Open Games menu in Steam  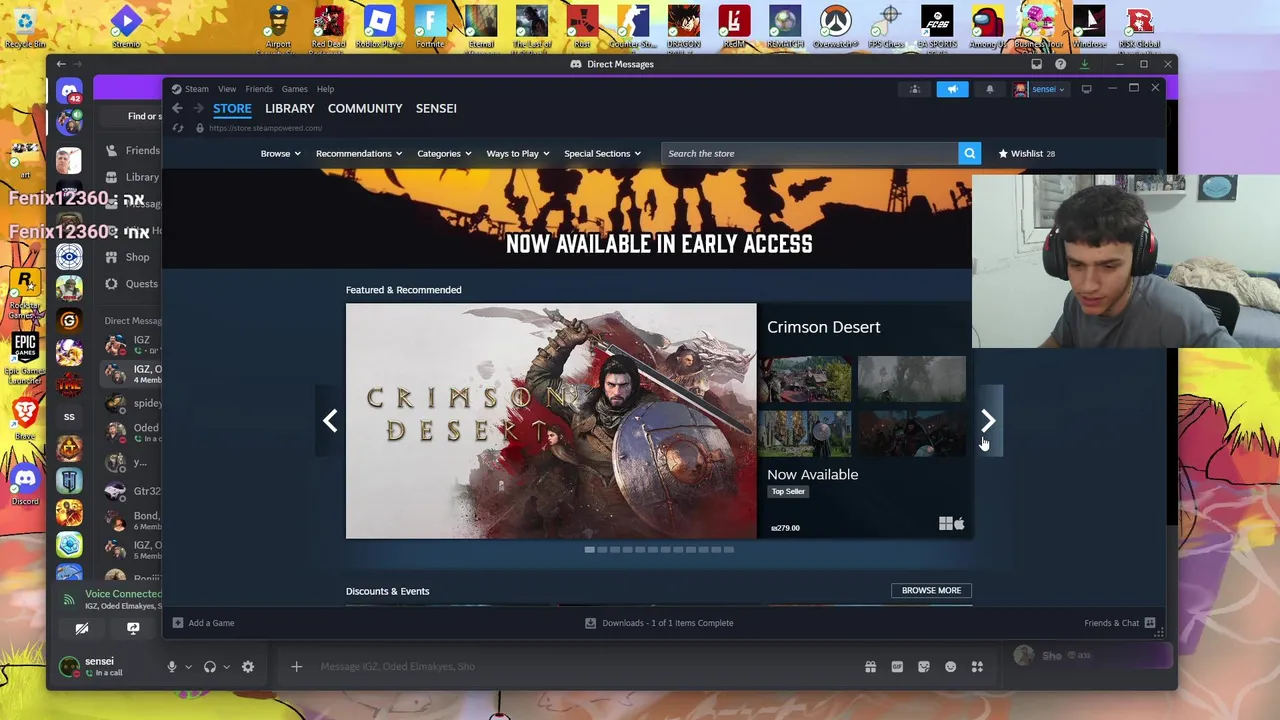[294, 89]
